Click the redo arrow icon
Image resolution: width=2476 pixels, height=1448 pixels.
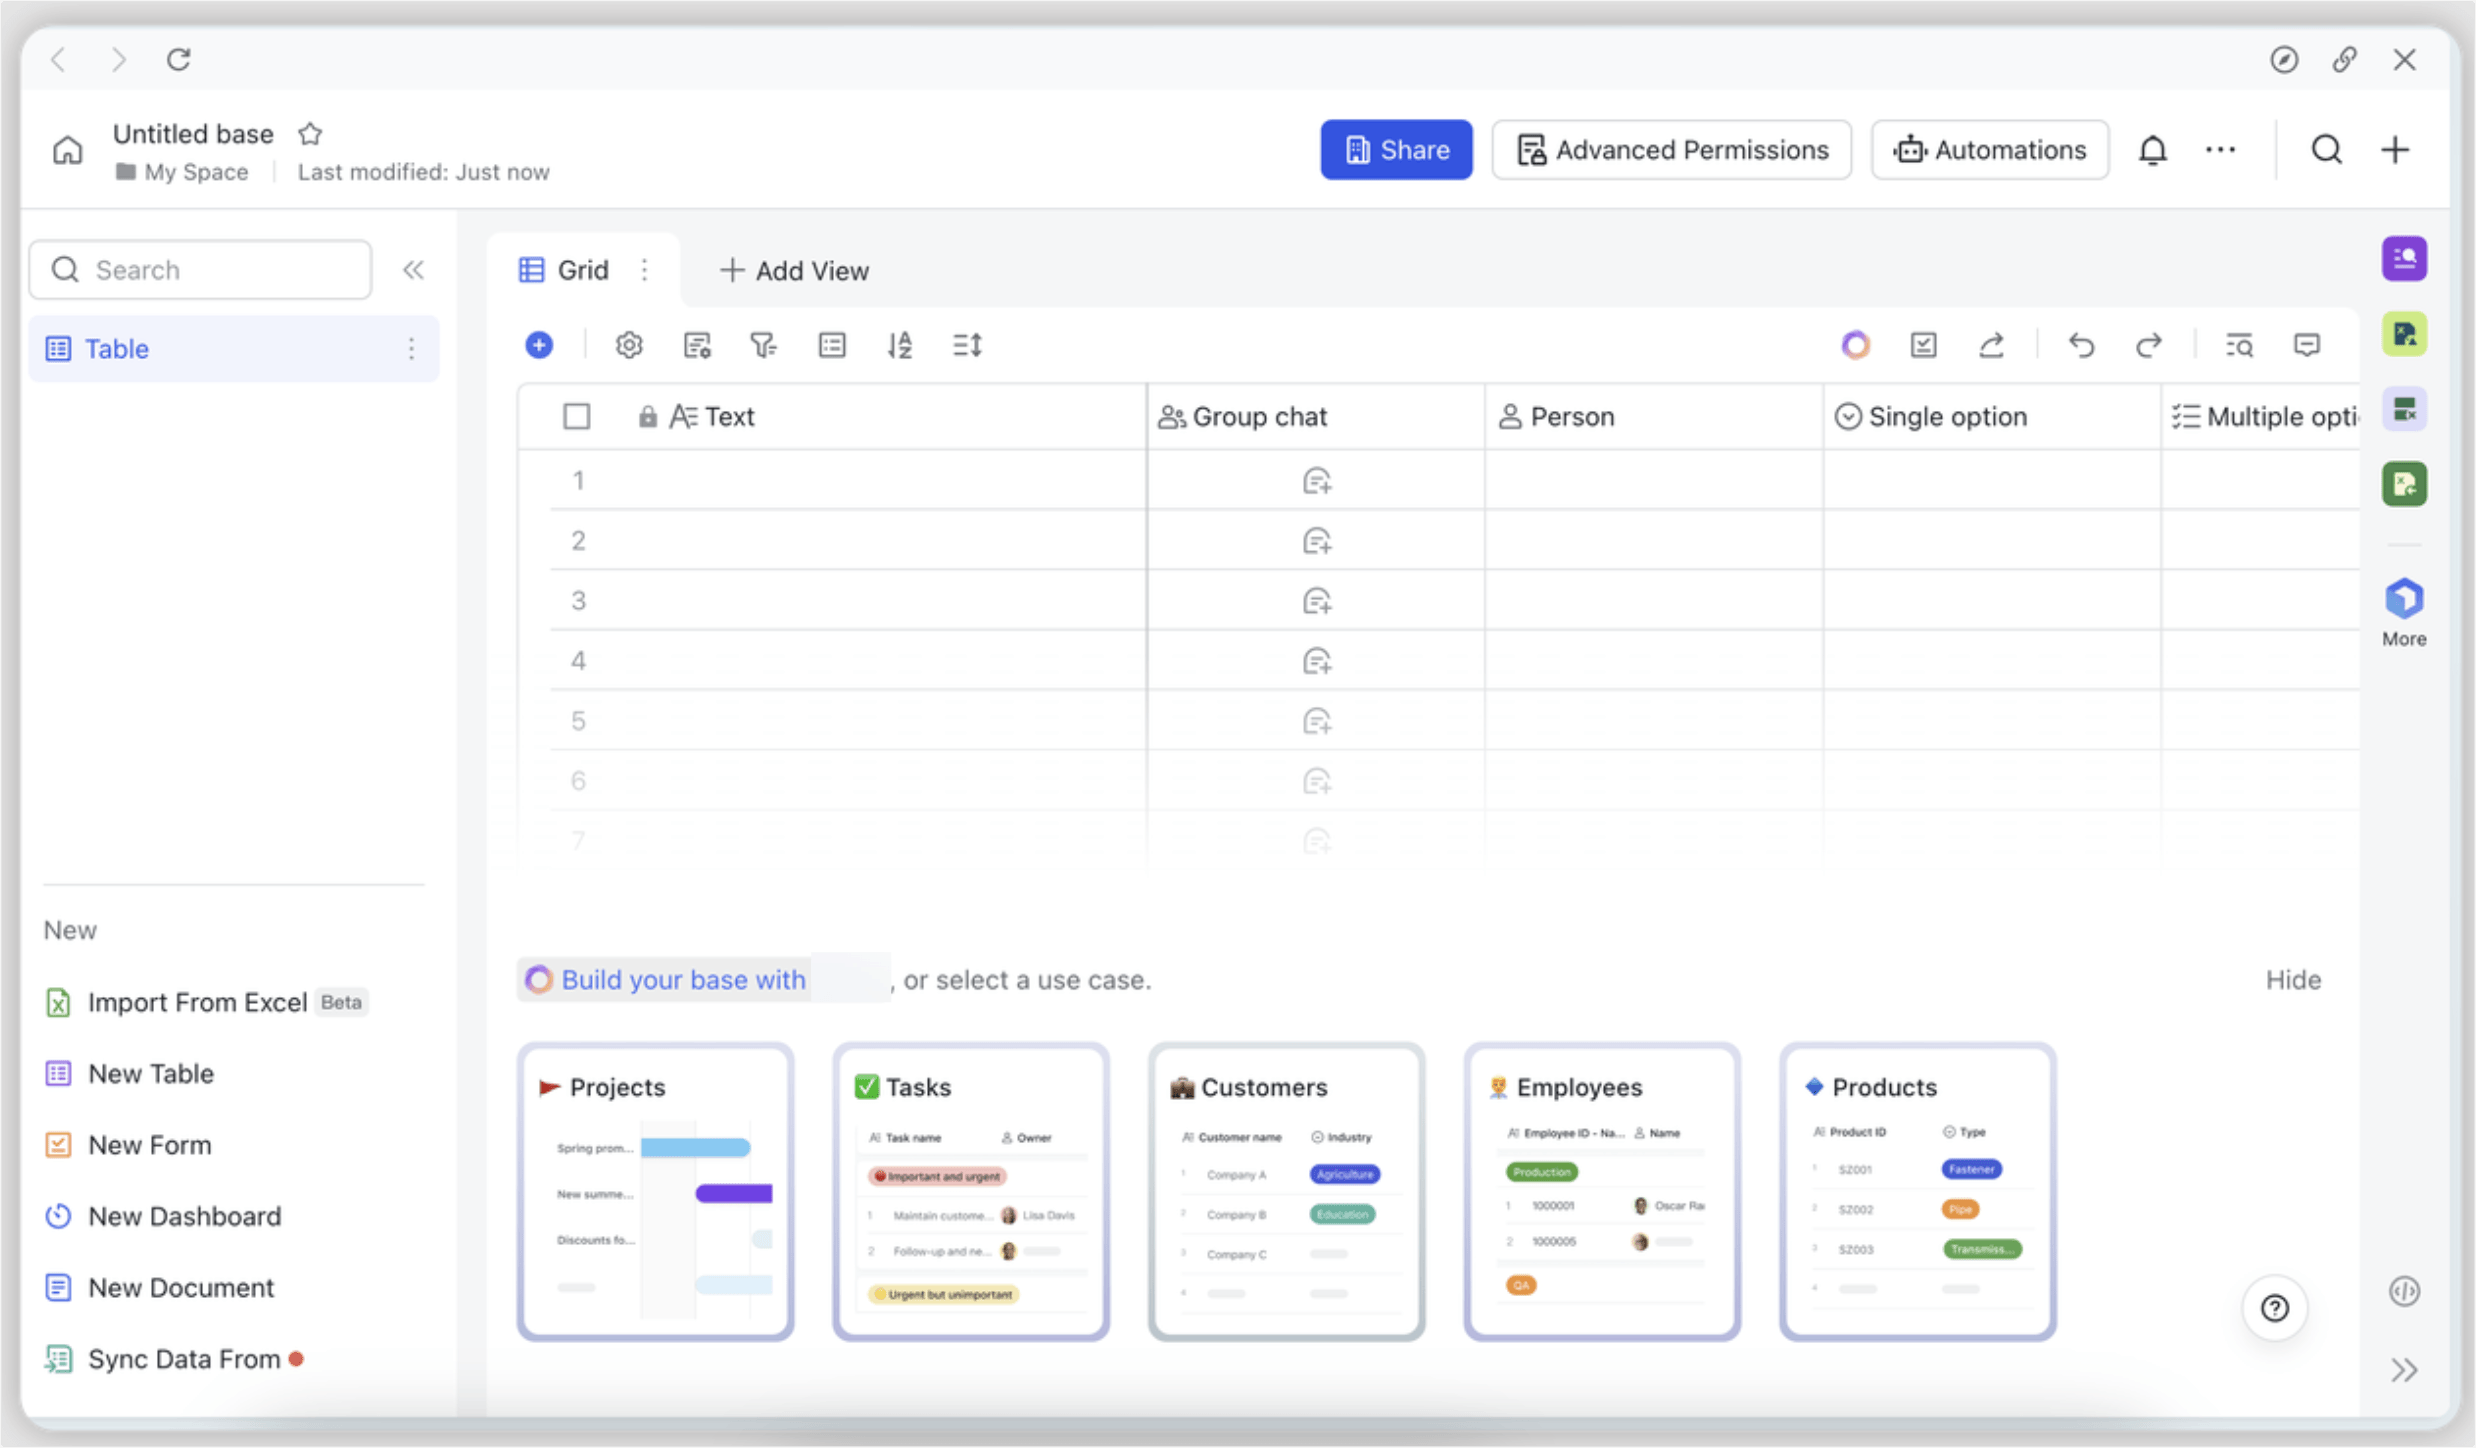(x=2148, y=345)
